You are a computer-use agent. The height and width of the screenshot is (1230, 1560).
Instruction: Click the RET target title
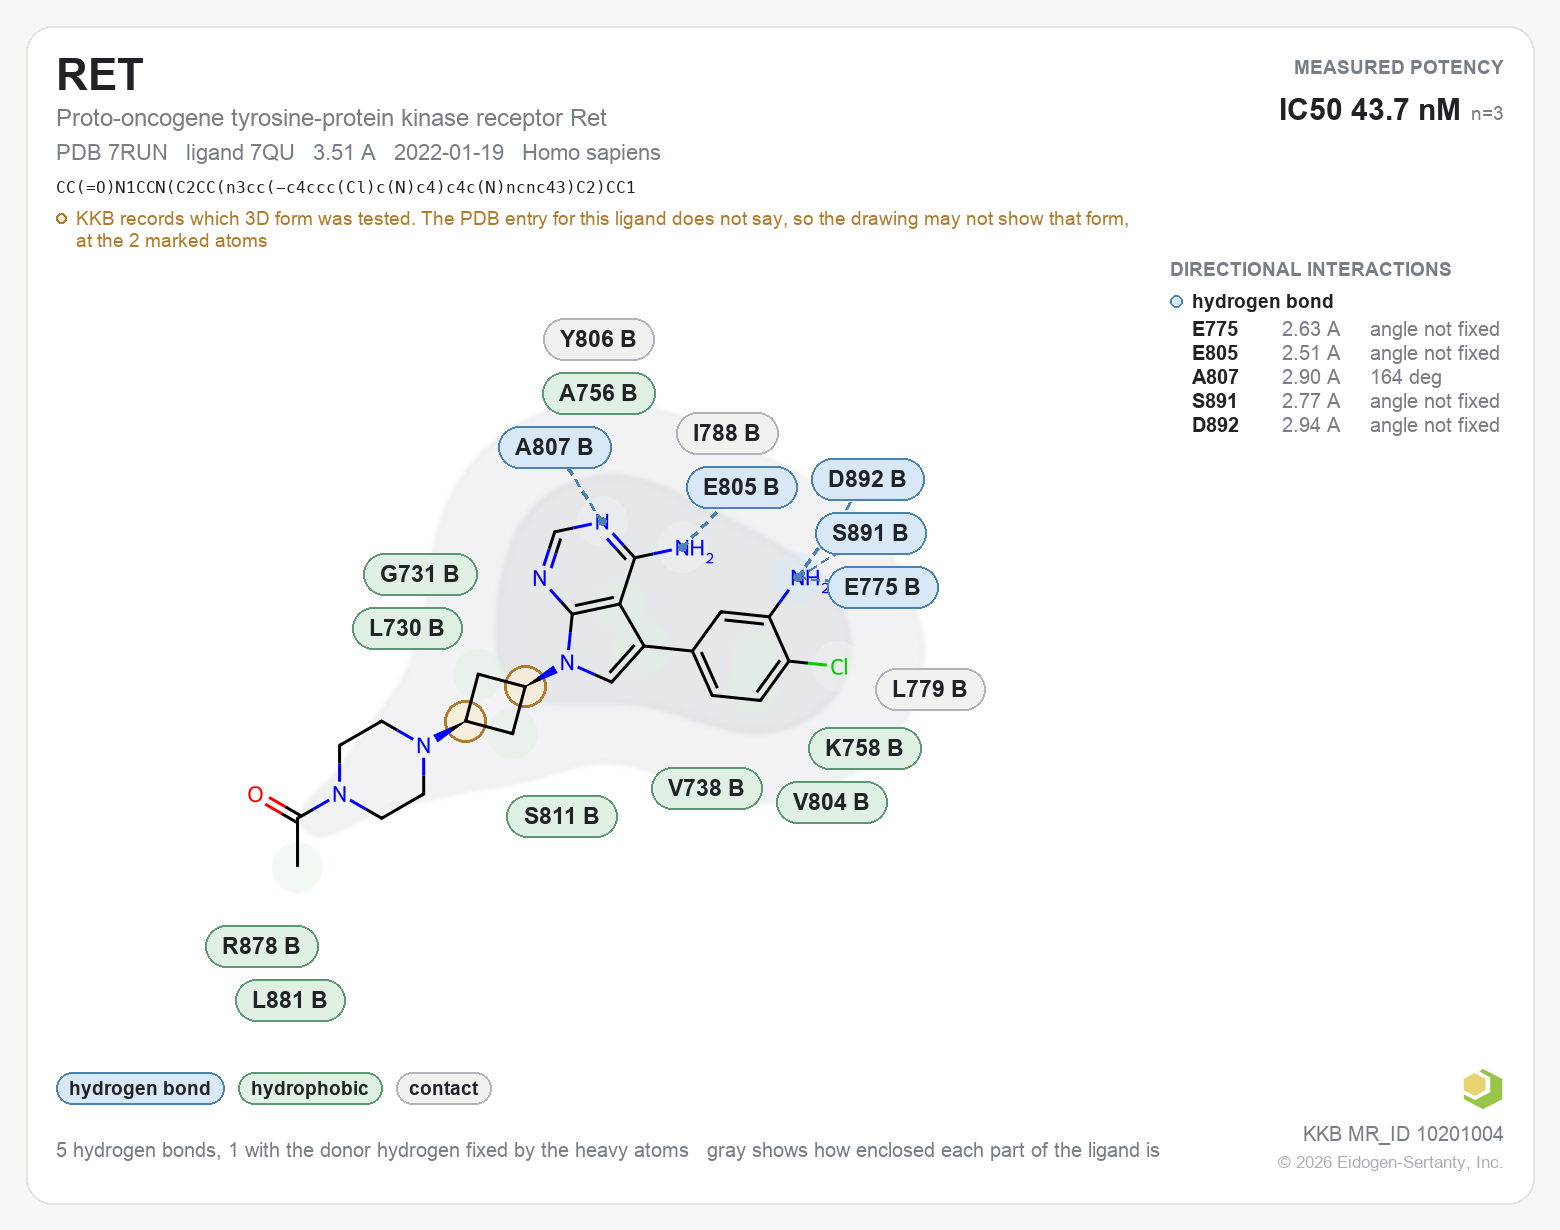pyautogui.click(x=100, y=75)
